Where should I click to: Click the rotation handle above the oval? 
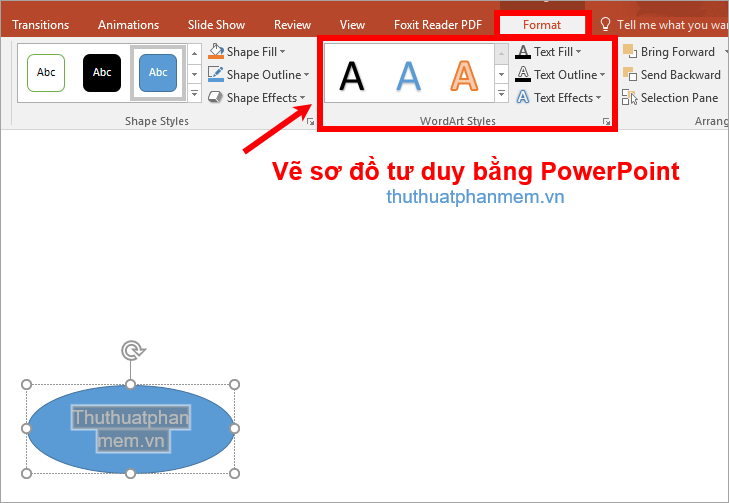click(x=133, y=351)
